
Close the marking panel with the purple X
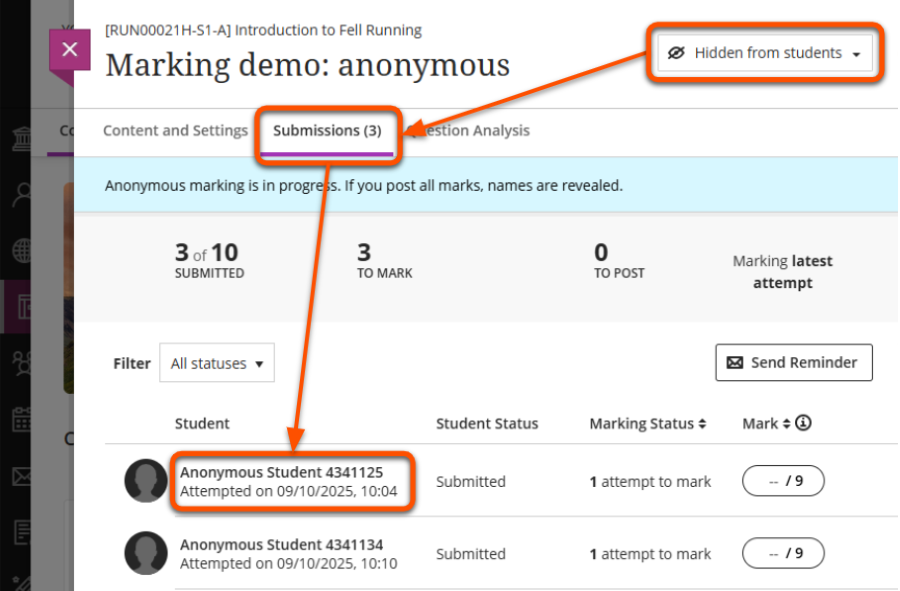pos(69,49)
